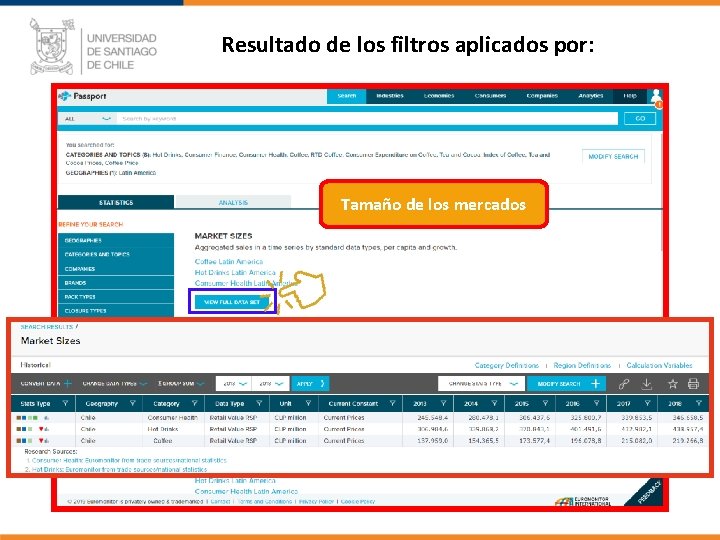Click the Passport logo
Image resolution: width=720 pixels, height=540 pixels.
coord(83,96)
